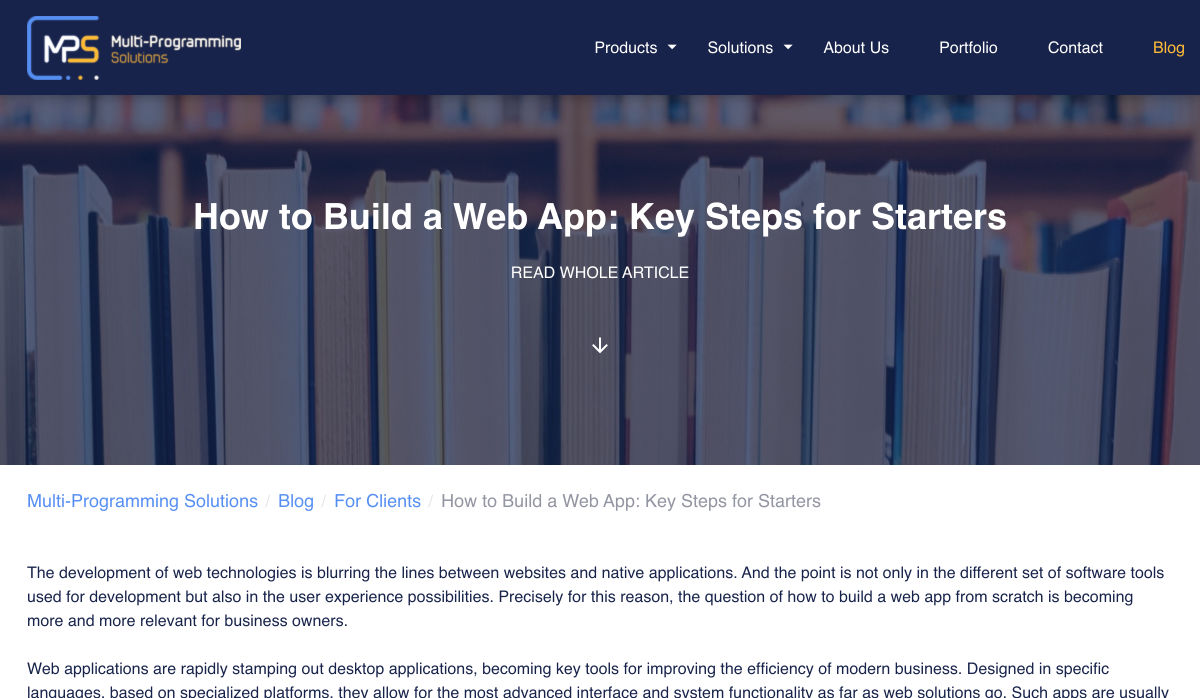Open the Blog breadcrumb link
The width and height of the screenshot is (1200, 698).
(296, 501)
